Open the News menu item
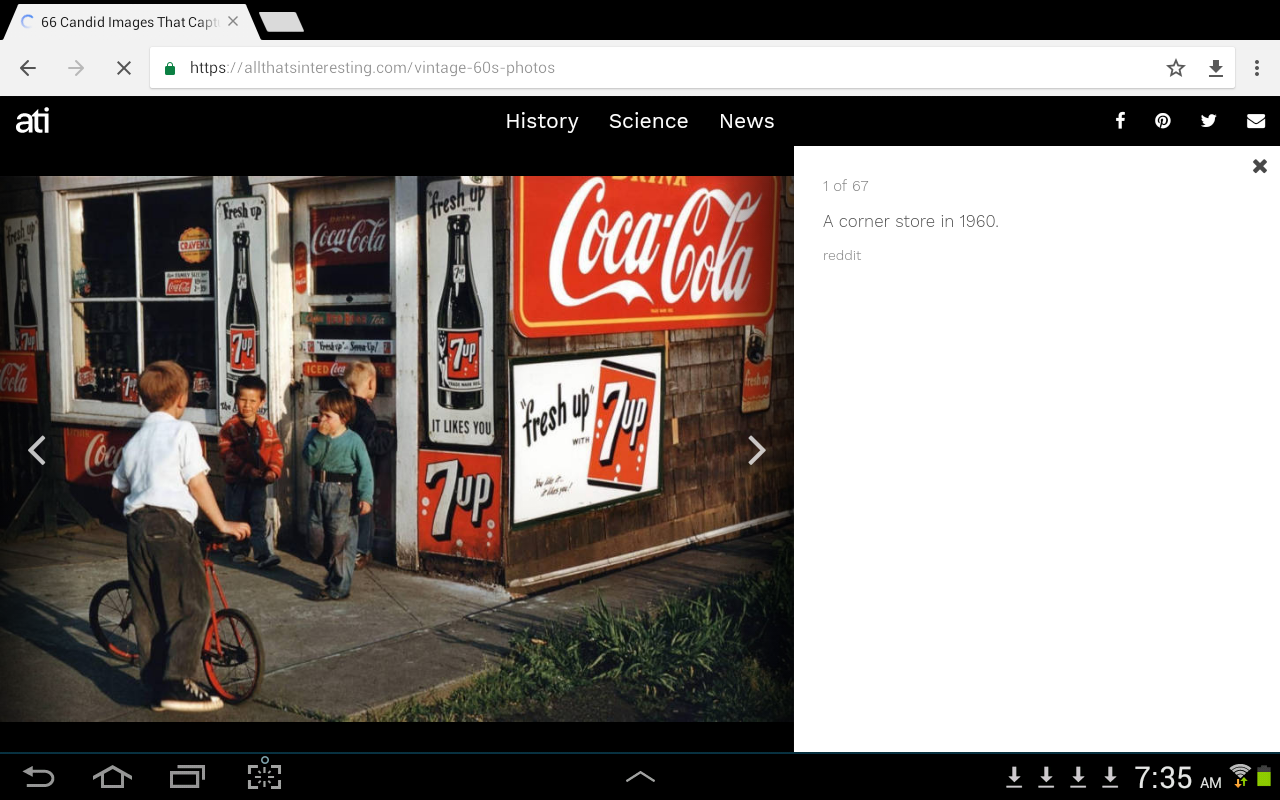This screenshot has height=800, width=1280. click(747, 121)
